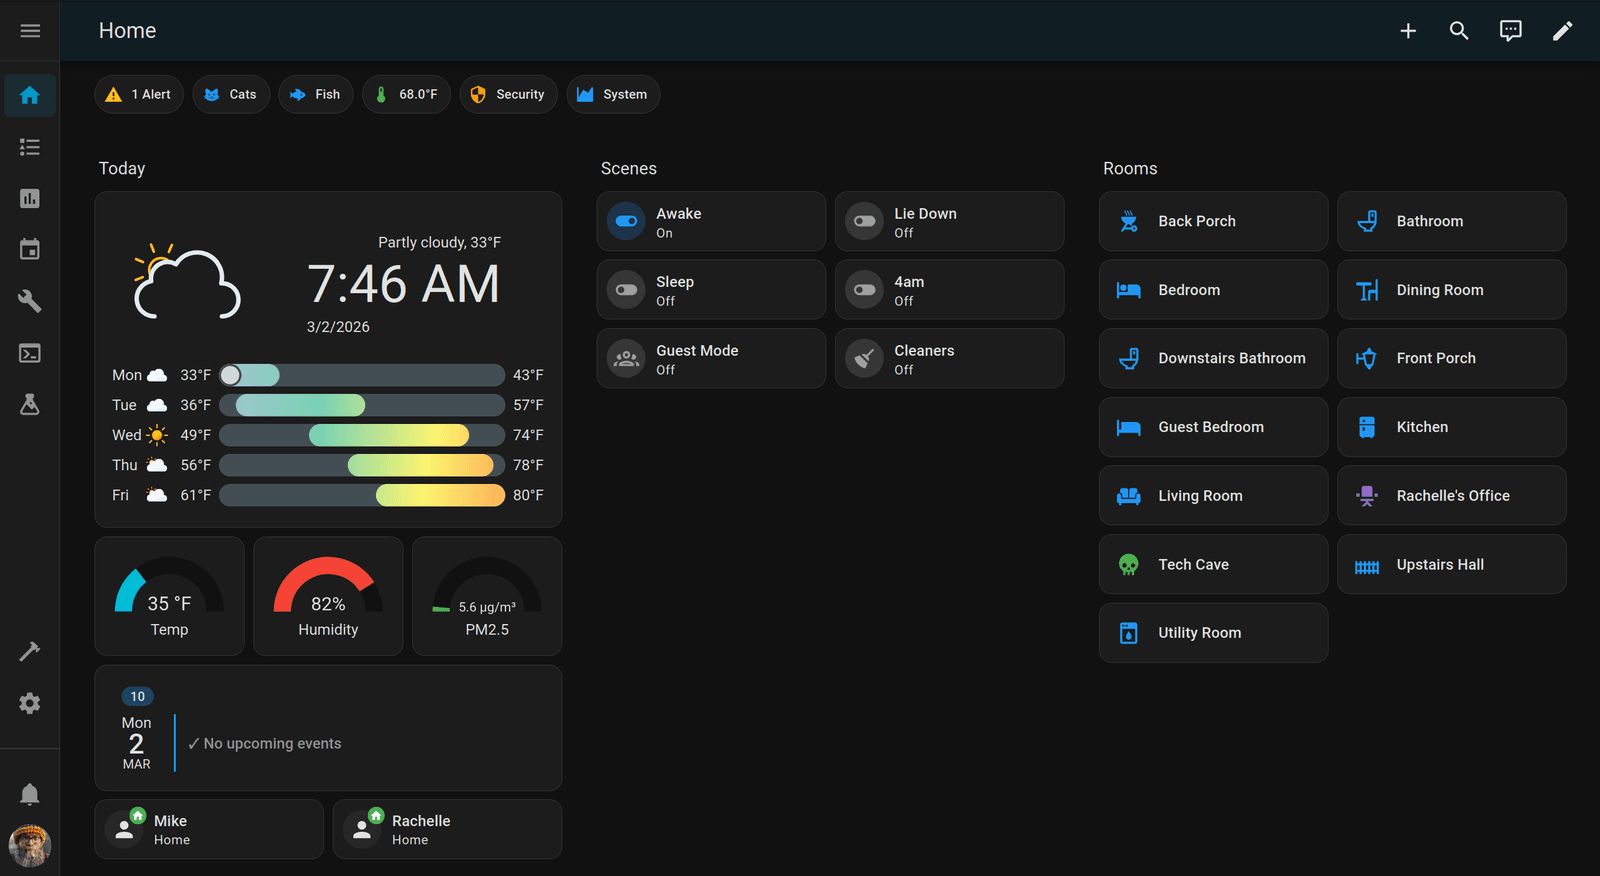Toggle the Sleep scene switch

point(627,290)
